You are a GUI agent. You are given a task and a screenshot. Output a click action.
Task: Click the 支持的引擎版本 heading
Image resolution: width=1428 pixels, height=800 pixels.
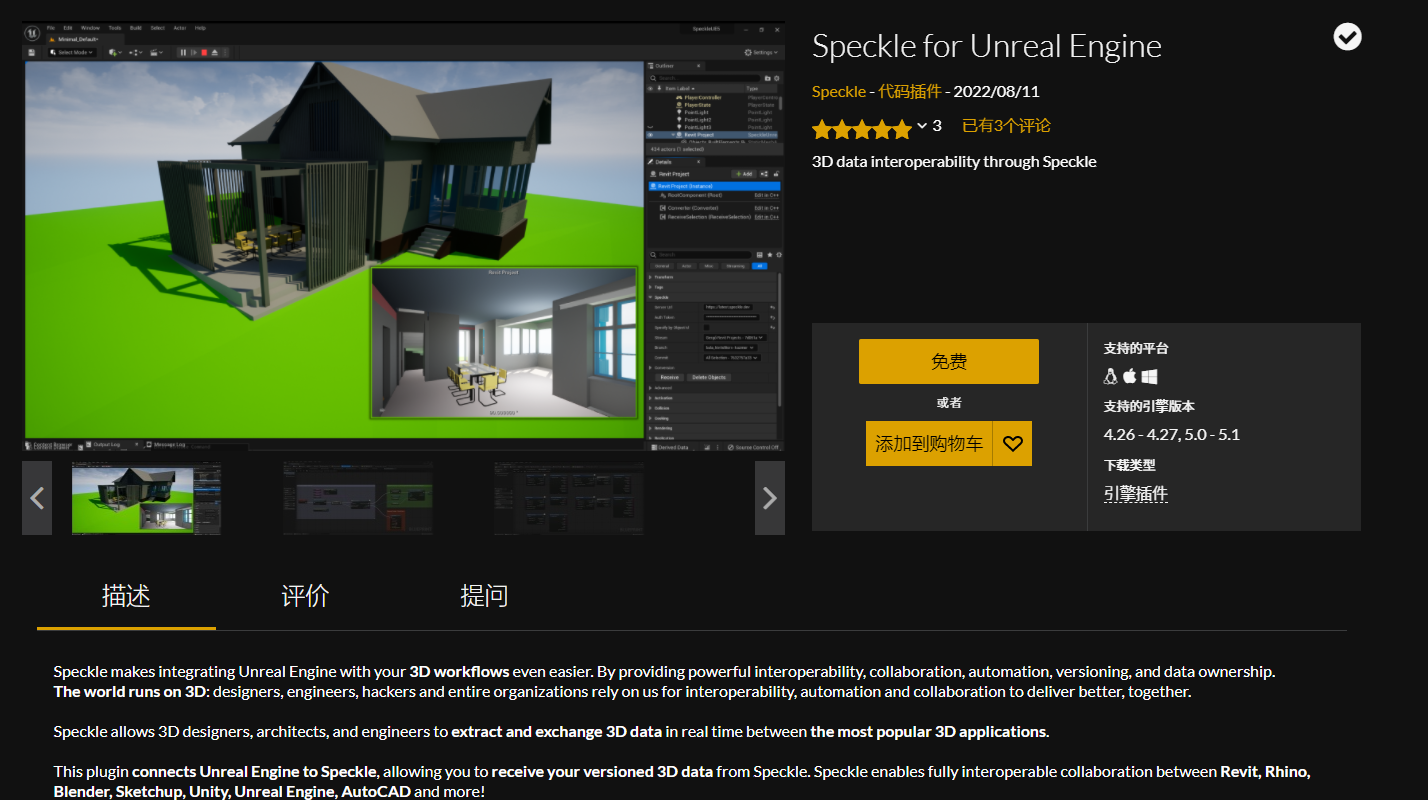[x=1149, y=407]
